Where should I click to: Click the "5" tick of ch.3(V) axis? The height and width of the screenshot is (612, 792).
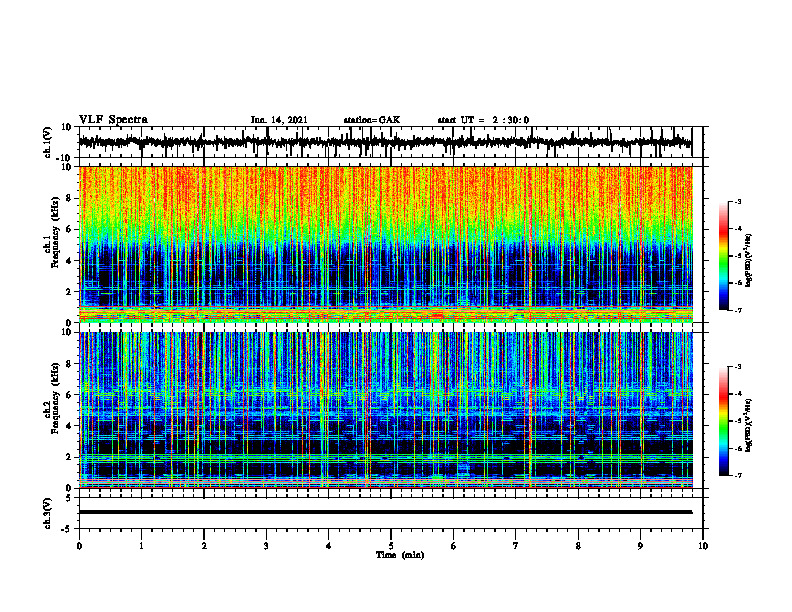click(70, 498)
